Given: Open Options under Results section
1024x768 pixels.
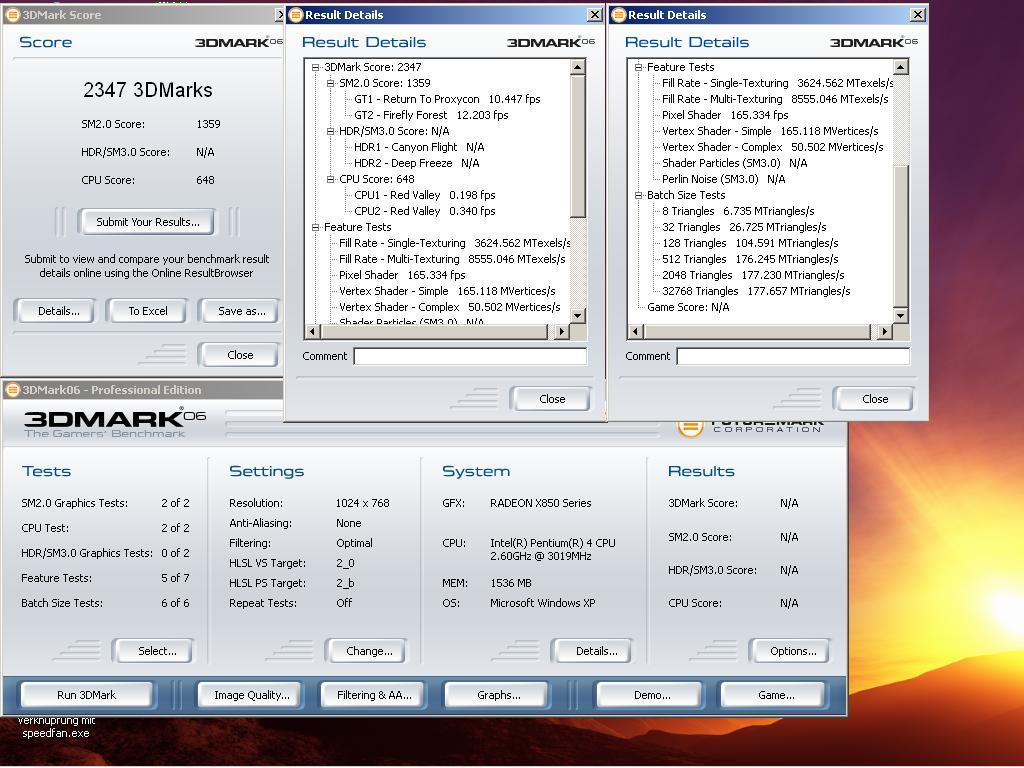Looking at the screenshot, I should pos(792,651).
